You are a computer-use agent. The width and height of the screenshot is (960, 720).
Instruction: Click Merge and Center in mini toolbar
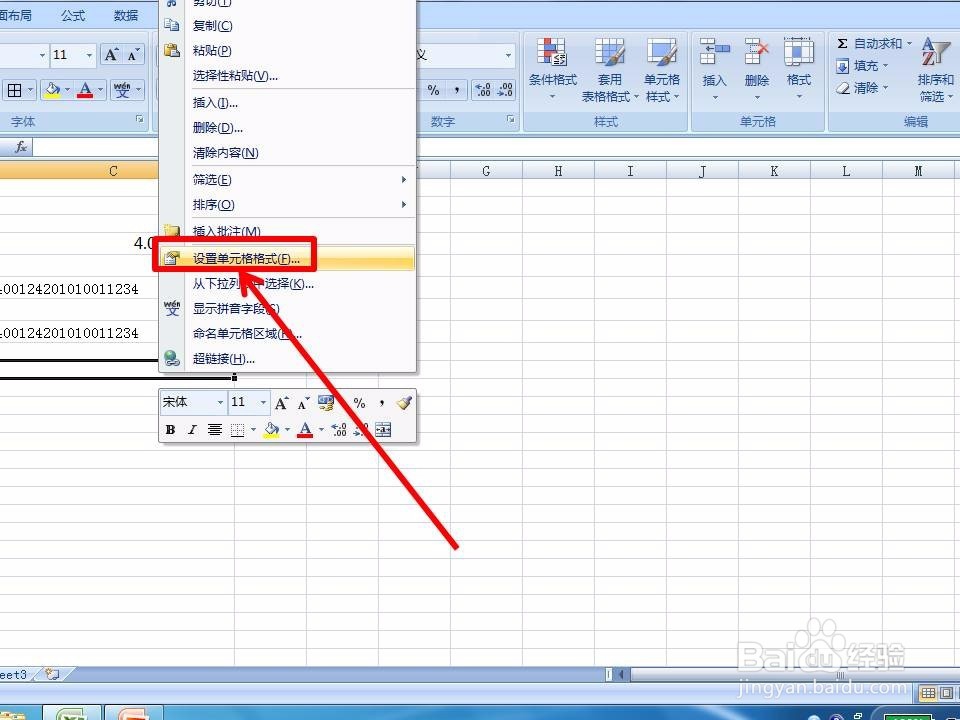point(383,430)
